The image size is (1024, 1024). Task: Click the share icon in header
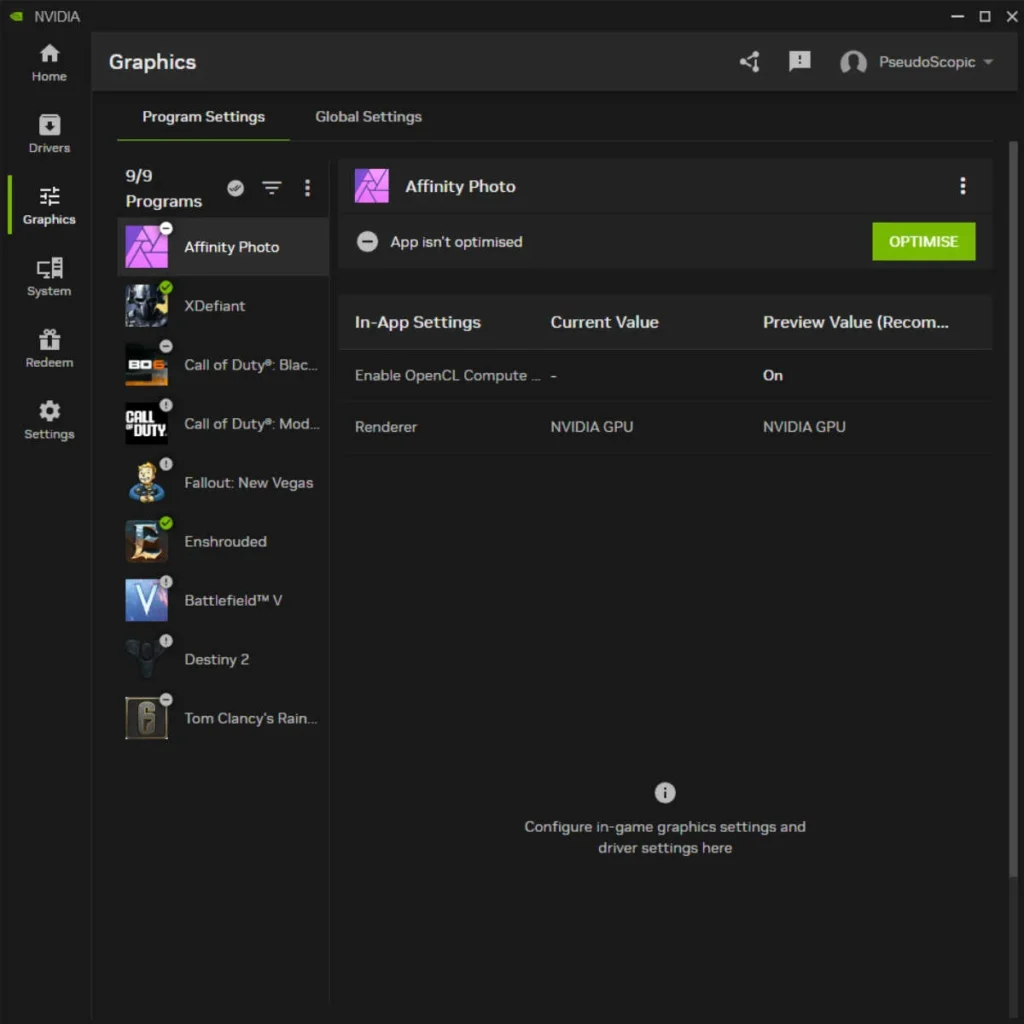pos(750,62)
